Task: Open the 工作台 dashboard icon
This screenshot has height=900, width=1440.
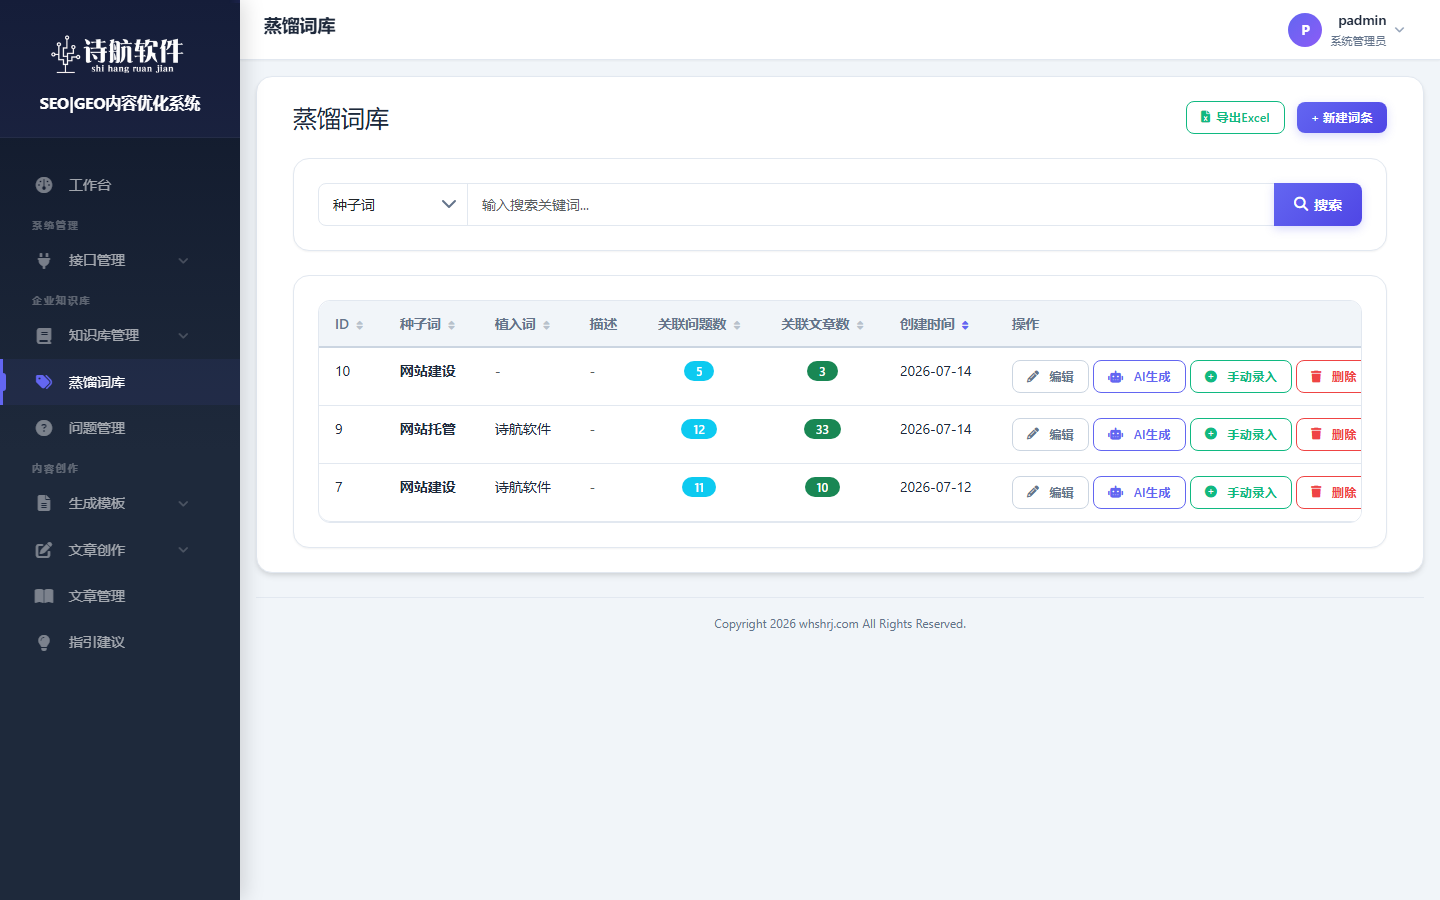Action: (x=44, y=185)
